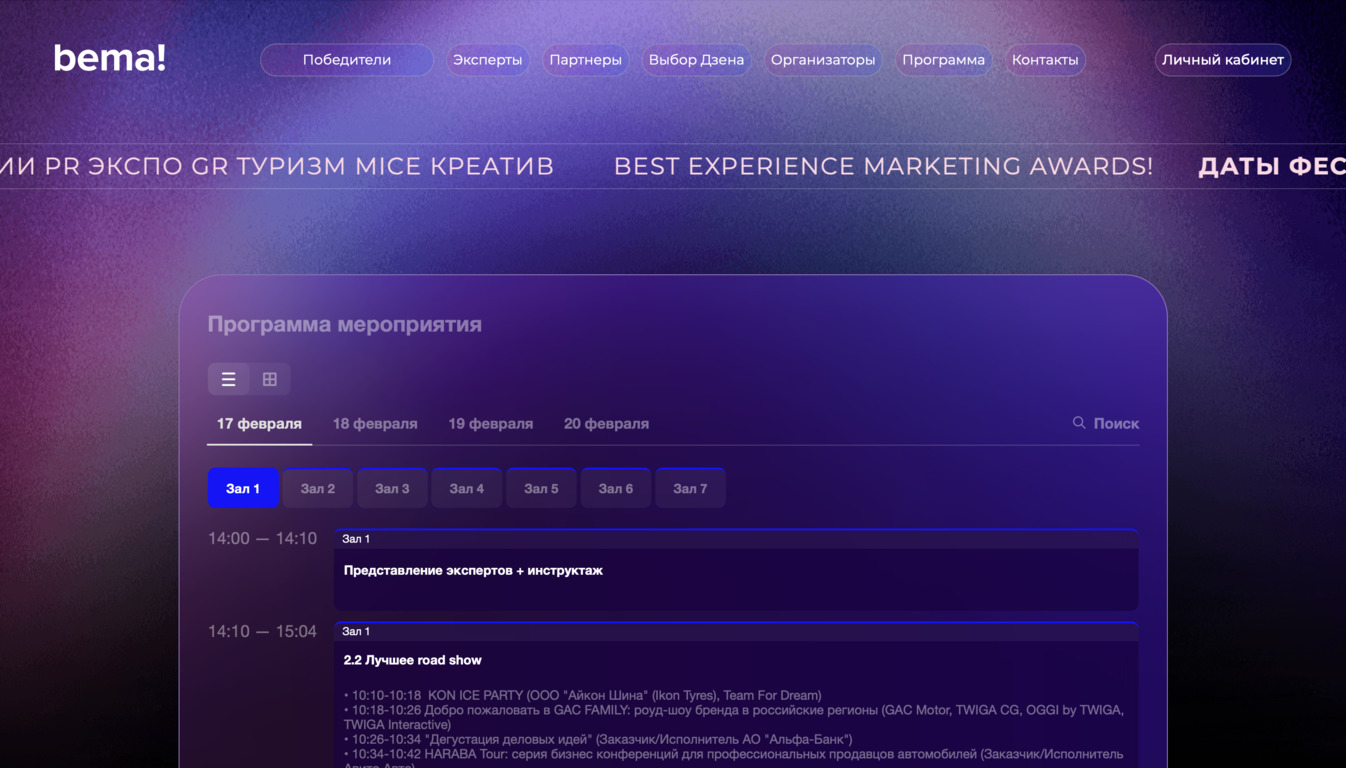Open Контакты page

pos(1045,60)
